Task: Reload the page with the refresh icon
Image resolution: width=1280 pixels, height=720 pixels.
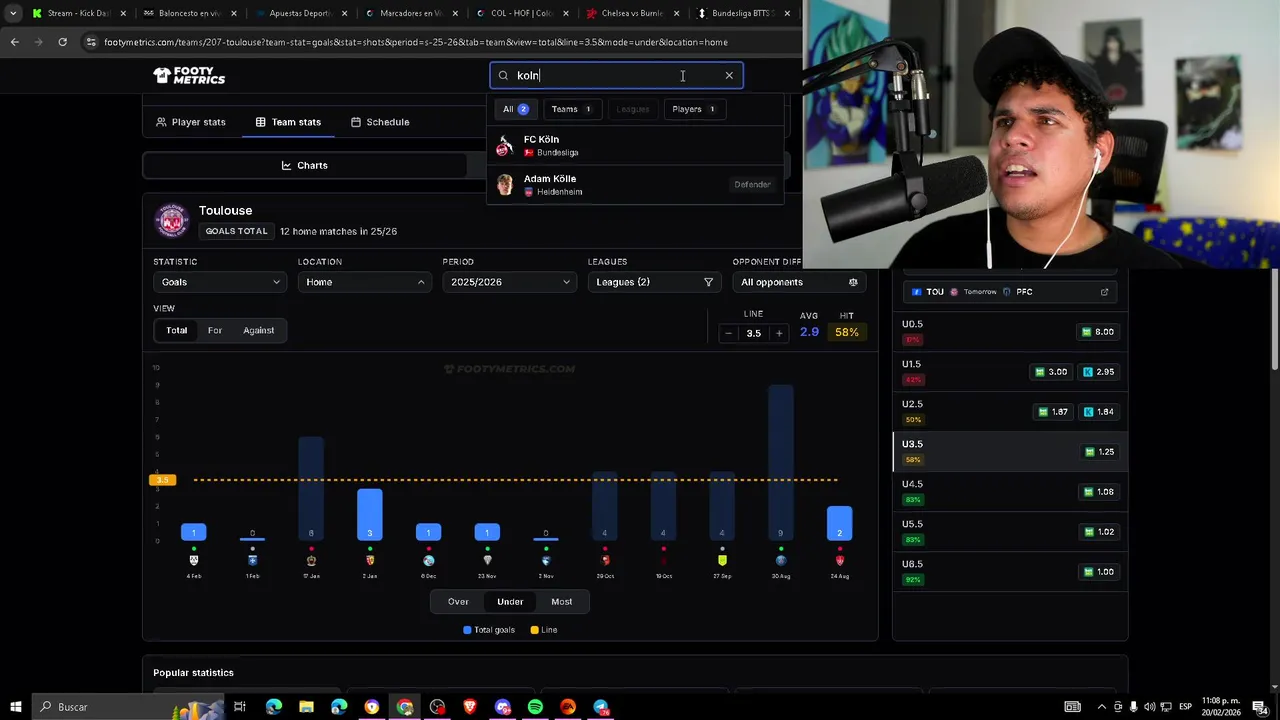Action: tap(62, 42)
